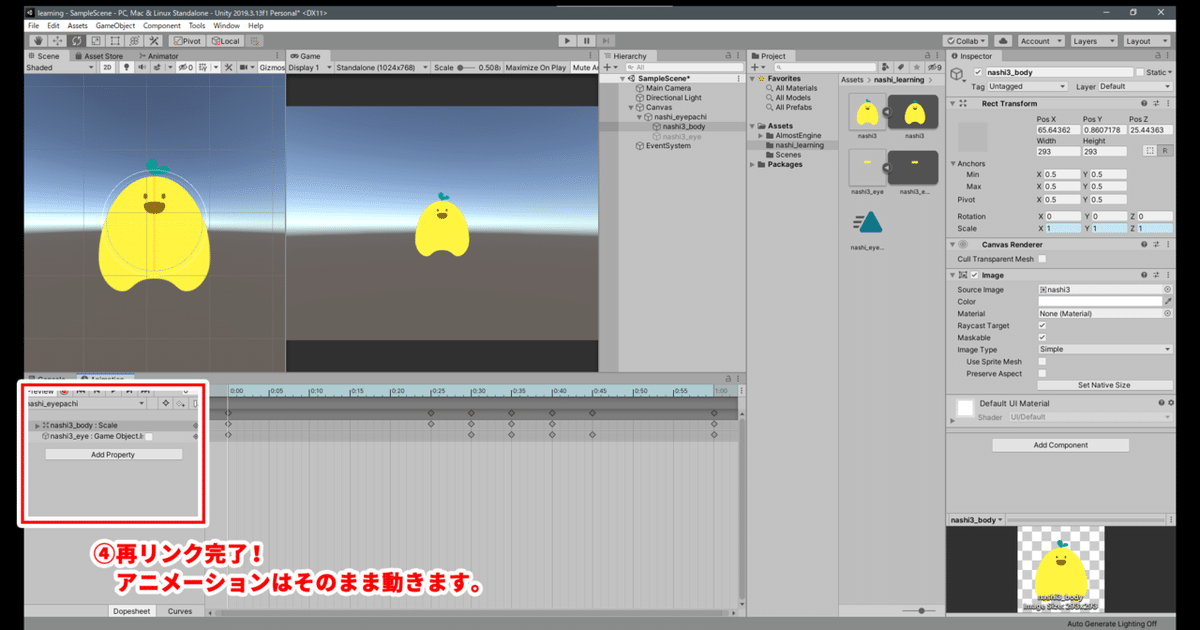Select the Move tool in the toolbar
This screenshot has height=630, width=1200.
[57, 41]
